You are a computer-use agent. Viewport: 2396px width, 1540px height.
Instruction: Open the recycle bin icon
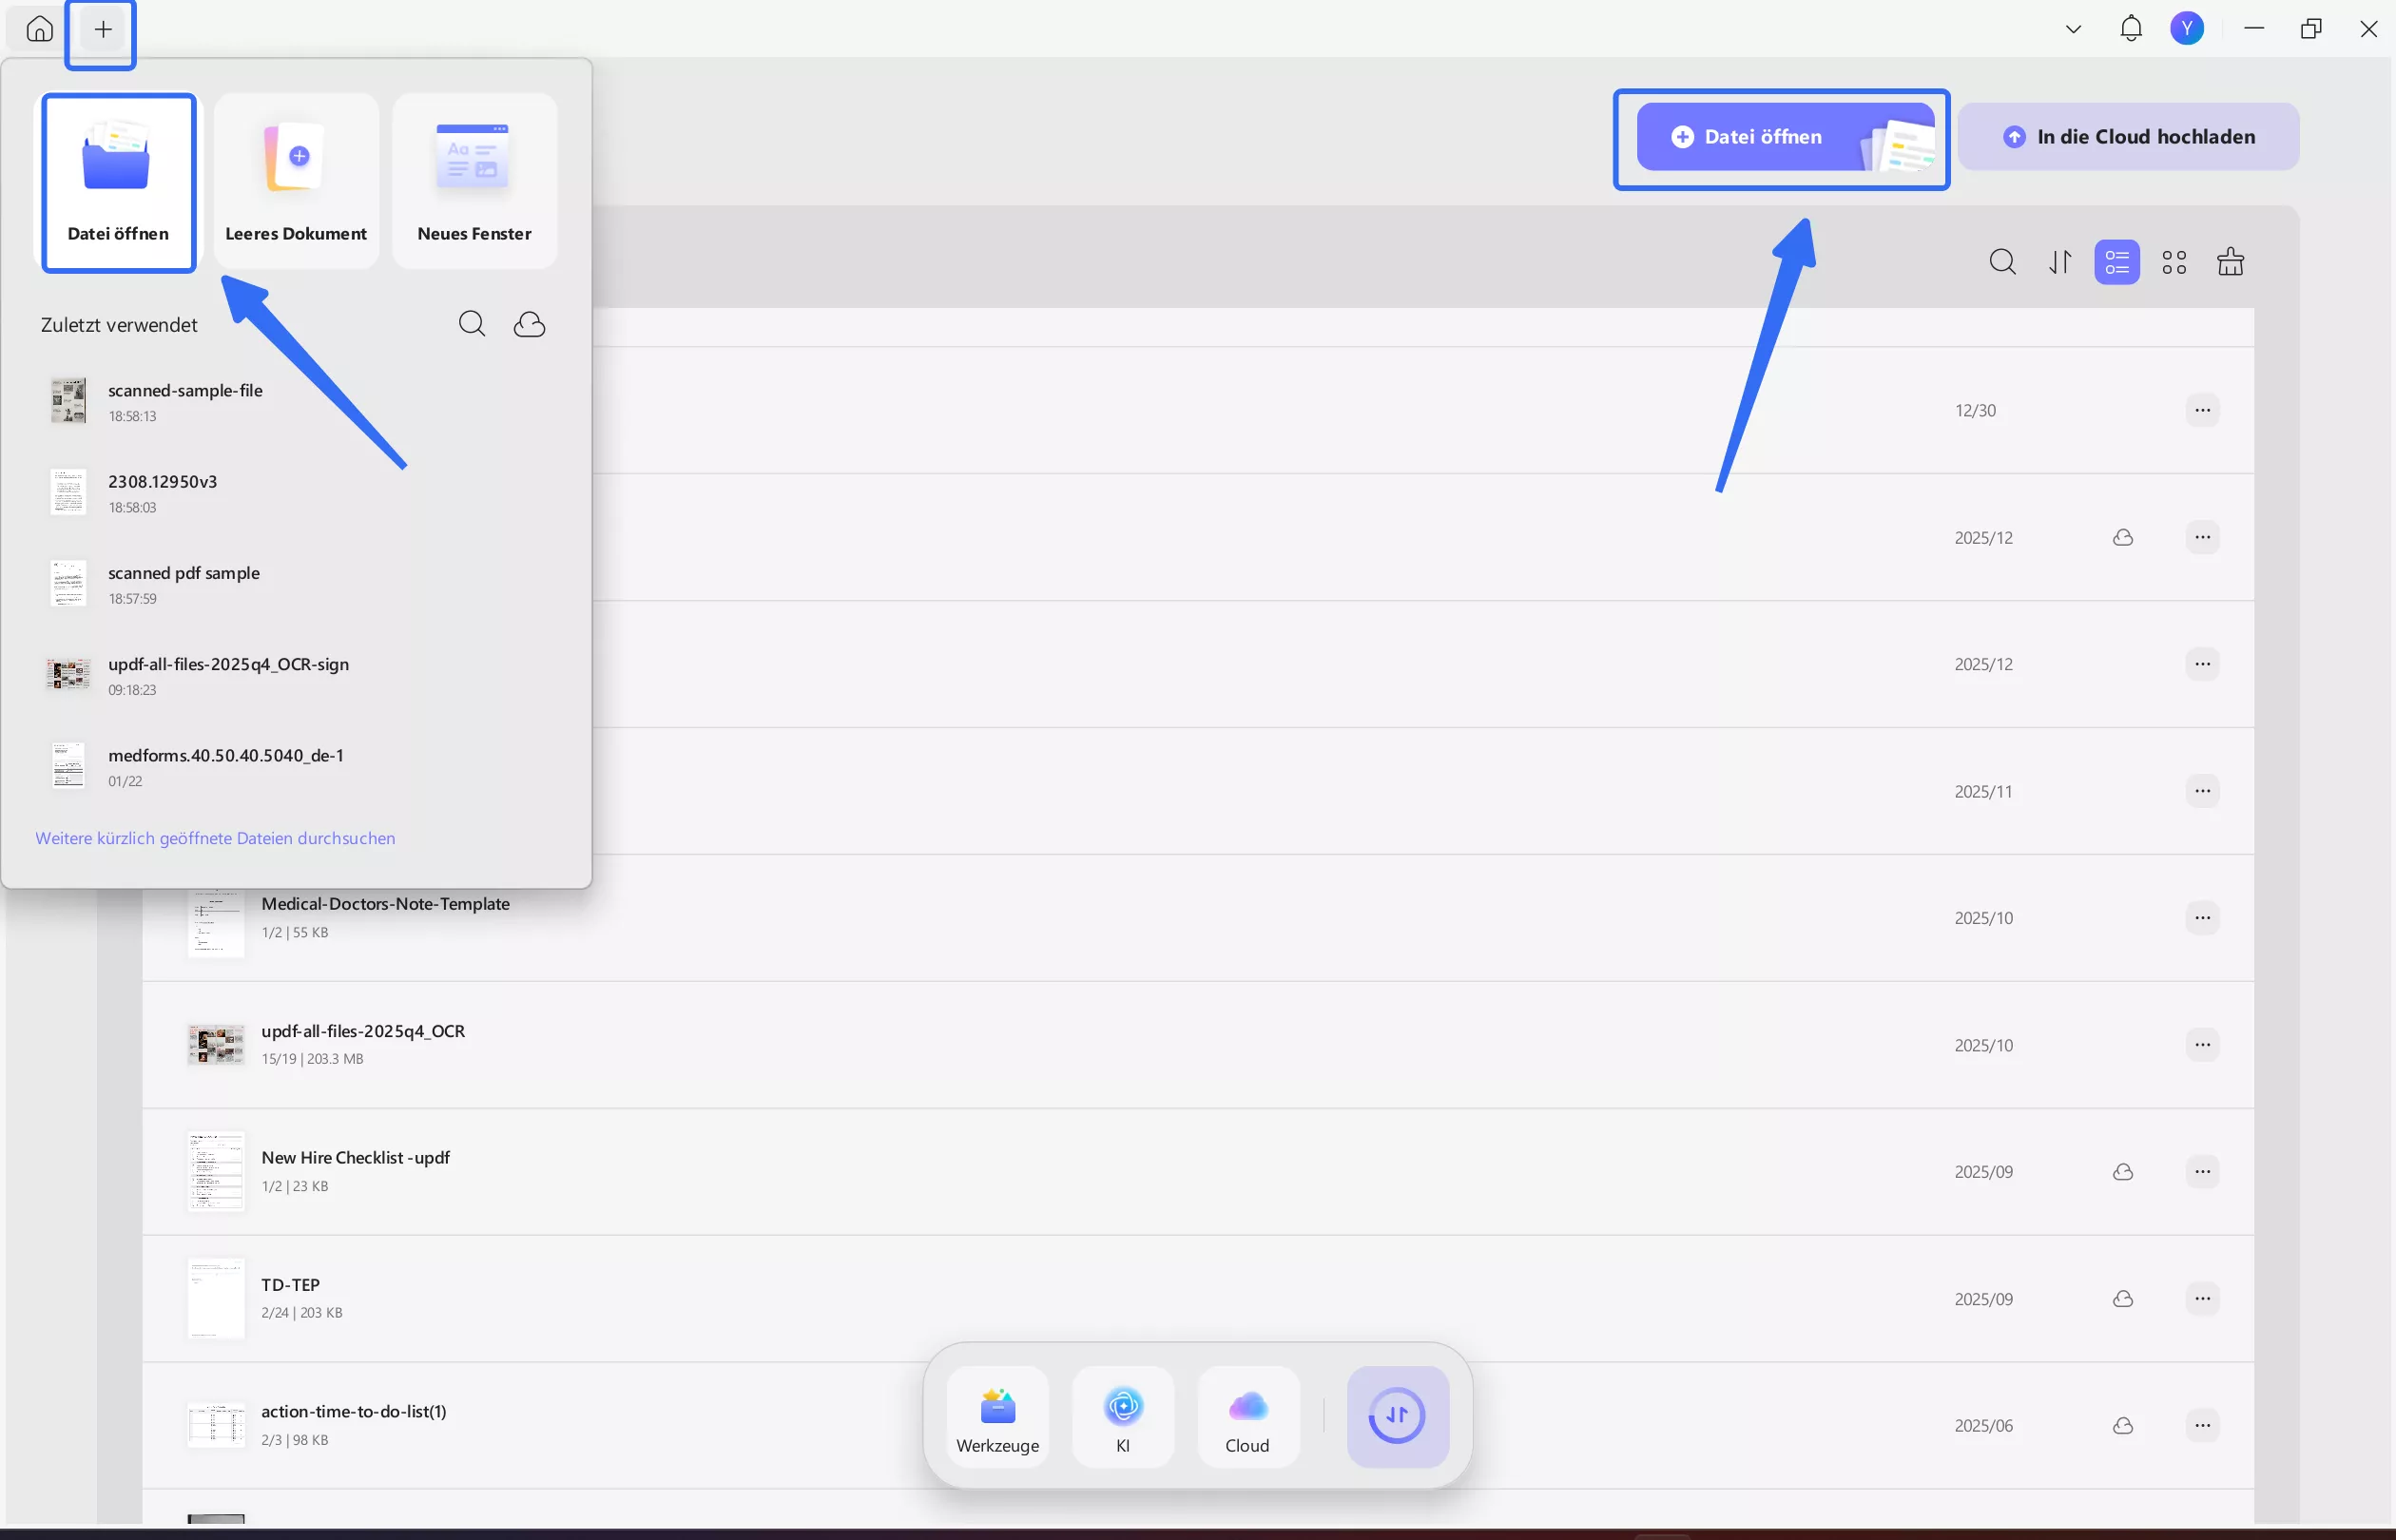(x=2230, y=262)
